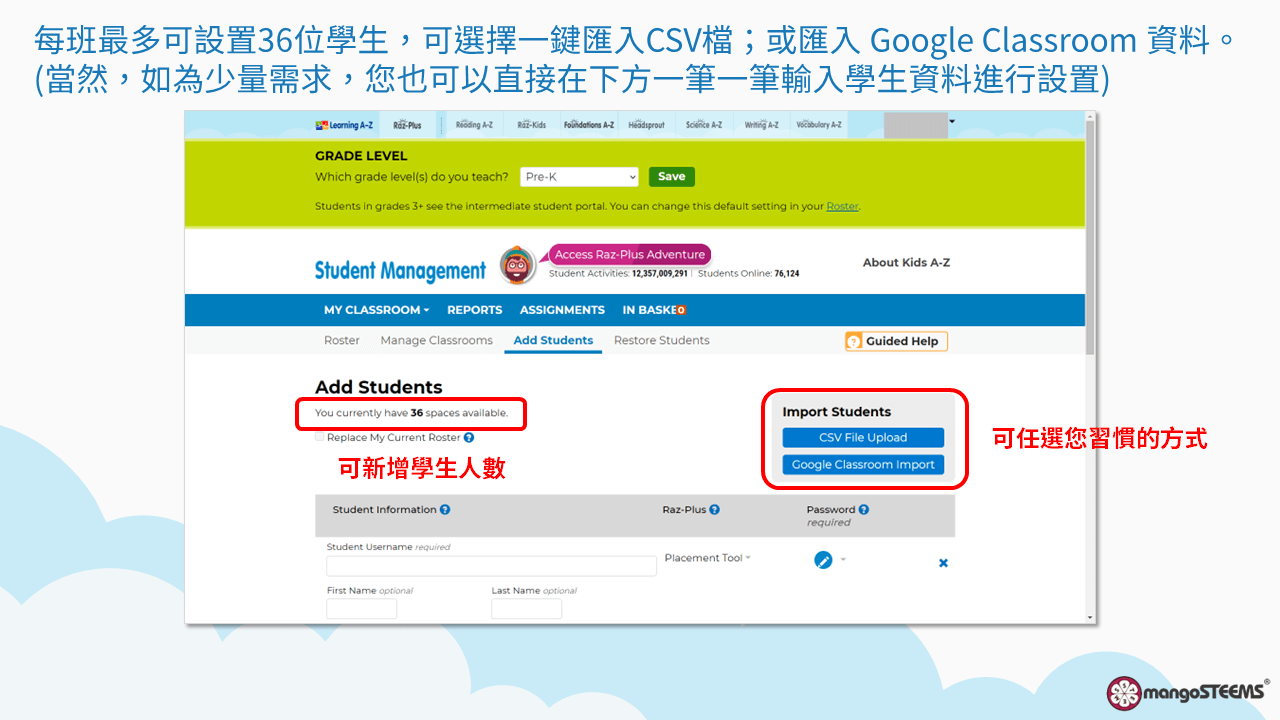Screen dimensions: 1280x720
Task: Click Access Raz-Plus Adventure bubble
Action: (x=630, y=255)
